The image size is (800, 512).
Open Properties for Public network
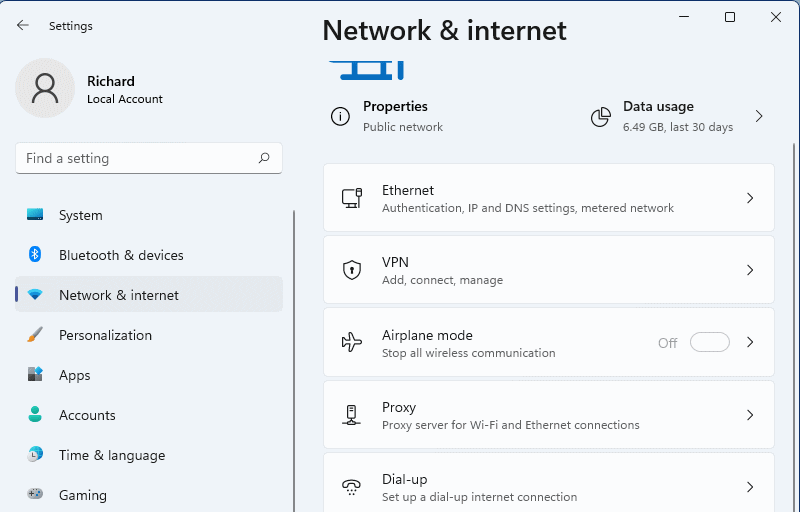(x=388, y=116)
